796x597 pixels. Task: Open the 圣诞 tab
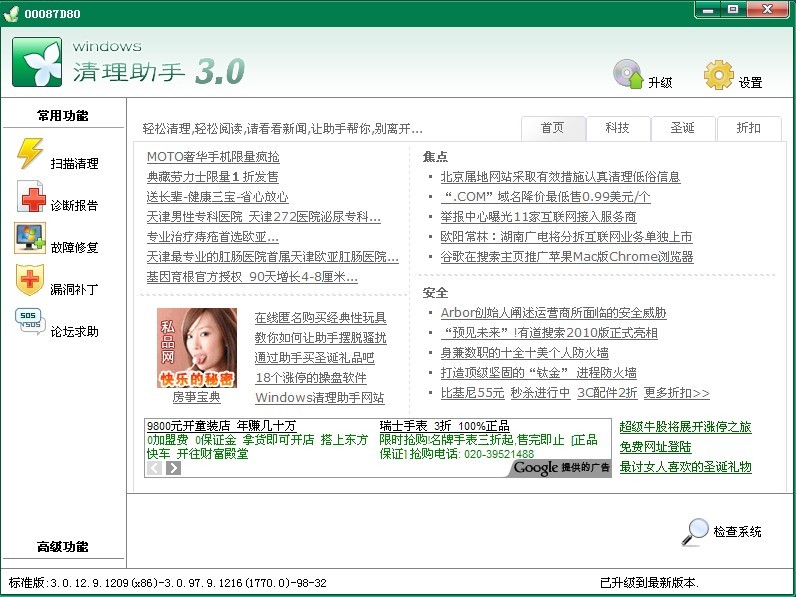683,128
